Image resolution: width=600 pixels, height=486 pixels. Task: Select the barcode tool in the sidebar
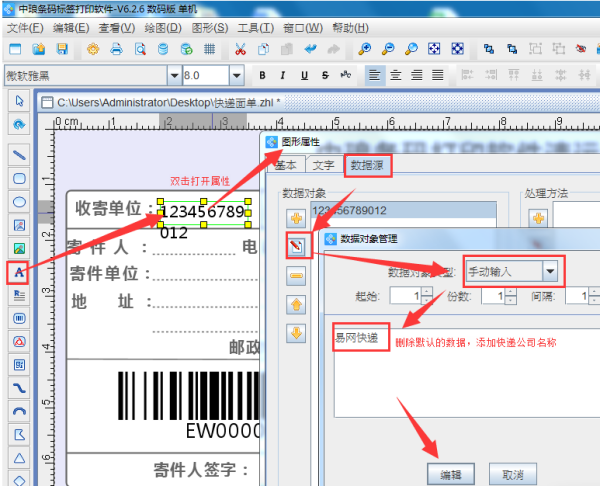point(19,318)
